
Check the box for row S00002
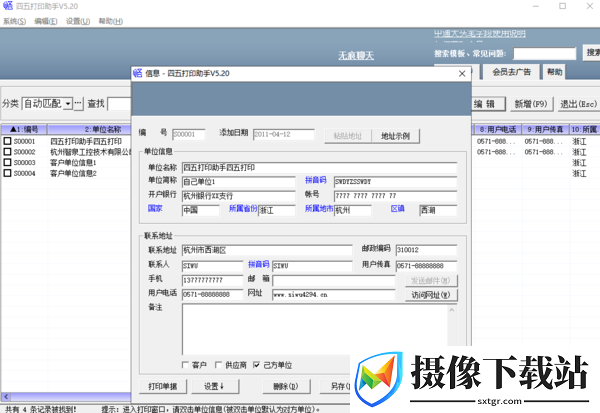click(7, 152)
